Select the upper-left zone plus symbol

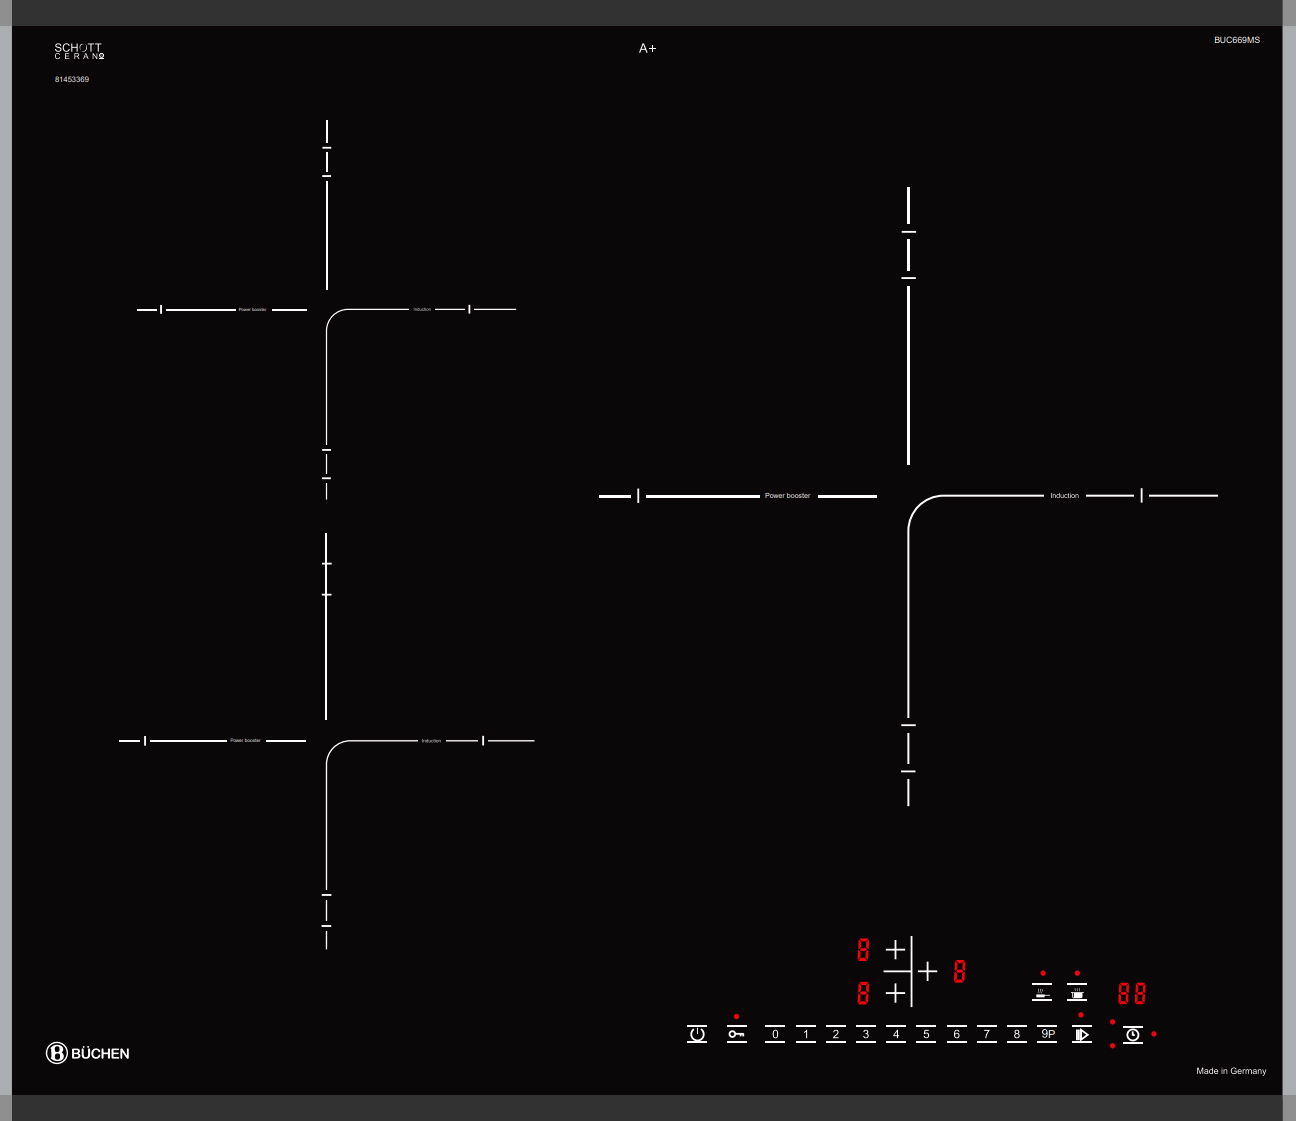(x=895, y=949)
